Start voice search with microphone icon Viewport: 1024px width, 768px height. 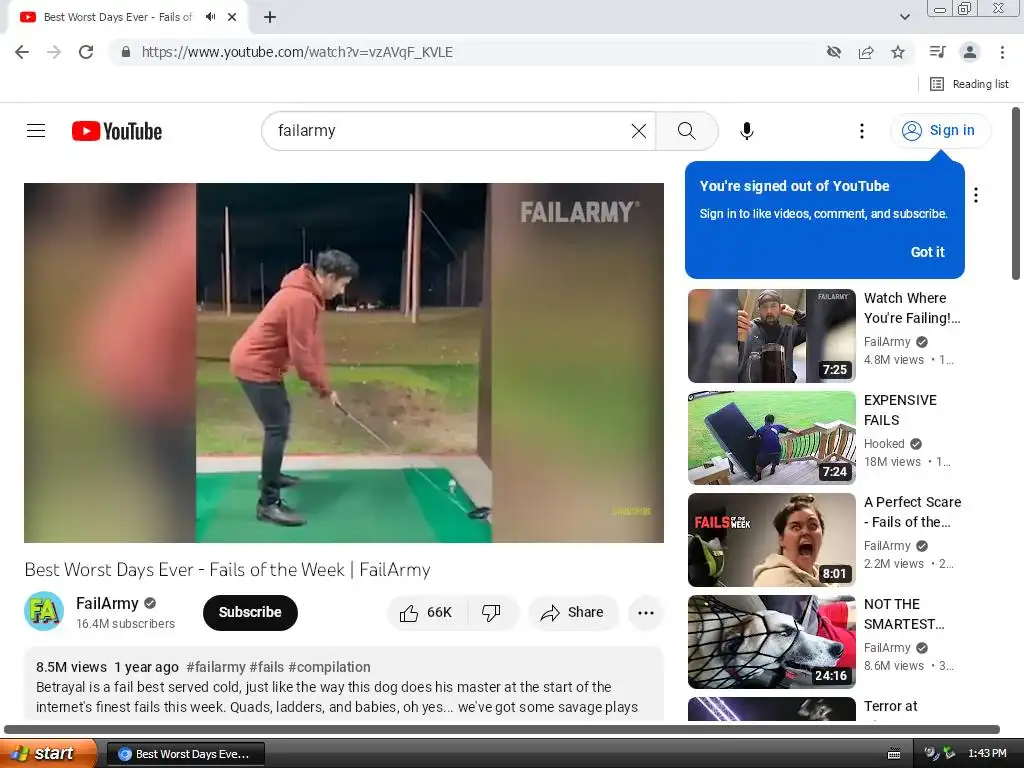pos(746,131)
